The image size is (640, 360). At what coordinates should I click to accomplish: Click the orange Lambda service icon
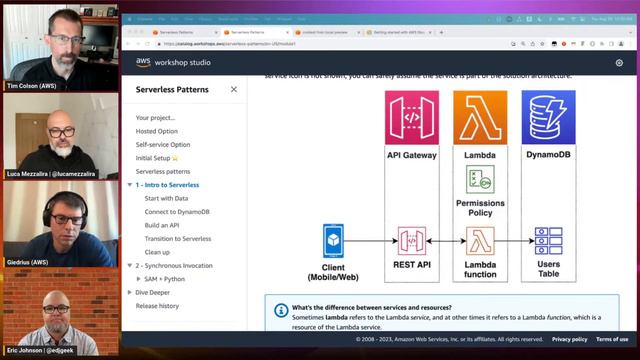[x=480, y=118]
